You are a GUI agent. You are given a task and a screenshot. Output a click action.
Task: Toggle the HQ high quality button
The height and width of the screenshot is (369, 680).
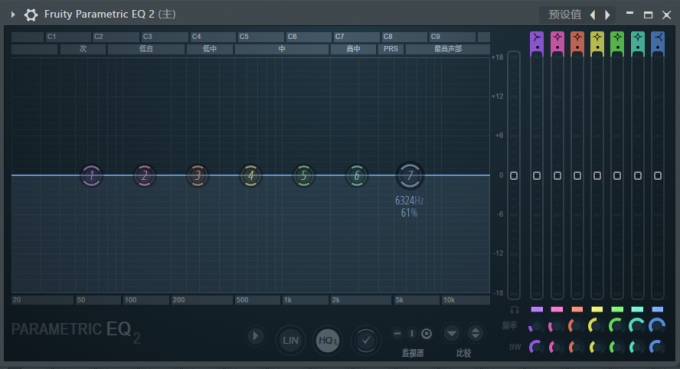point(328,340)
